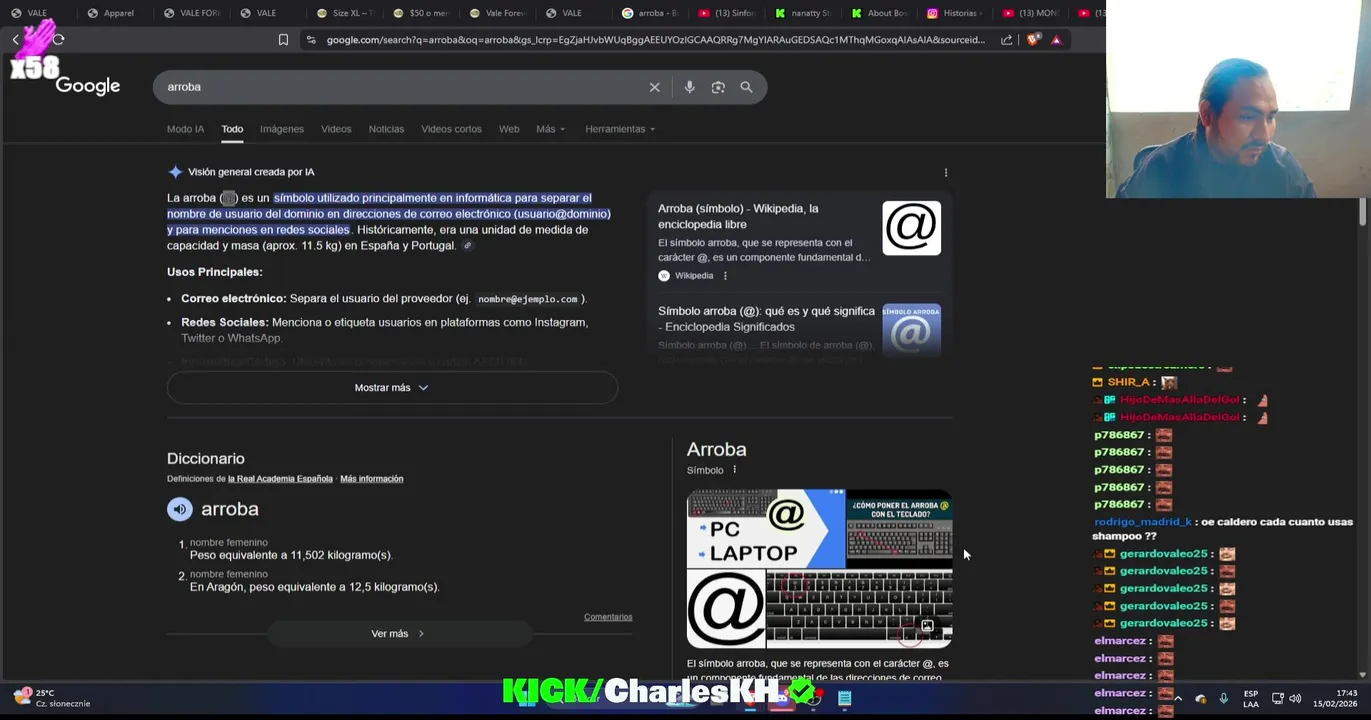1371x720 pixels.
Task: Start voice search with microphone icon
Action: 689,87
